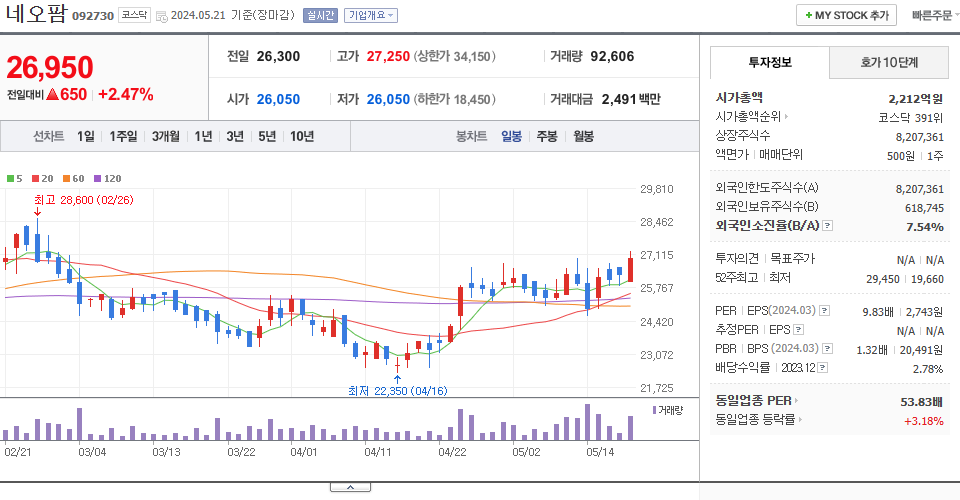Select the 5년 line chart period
The width and height of the screenshot is (960, 500).
(267, 136)
